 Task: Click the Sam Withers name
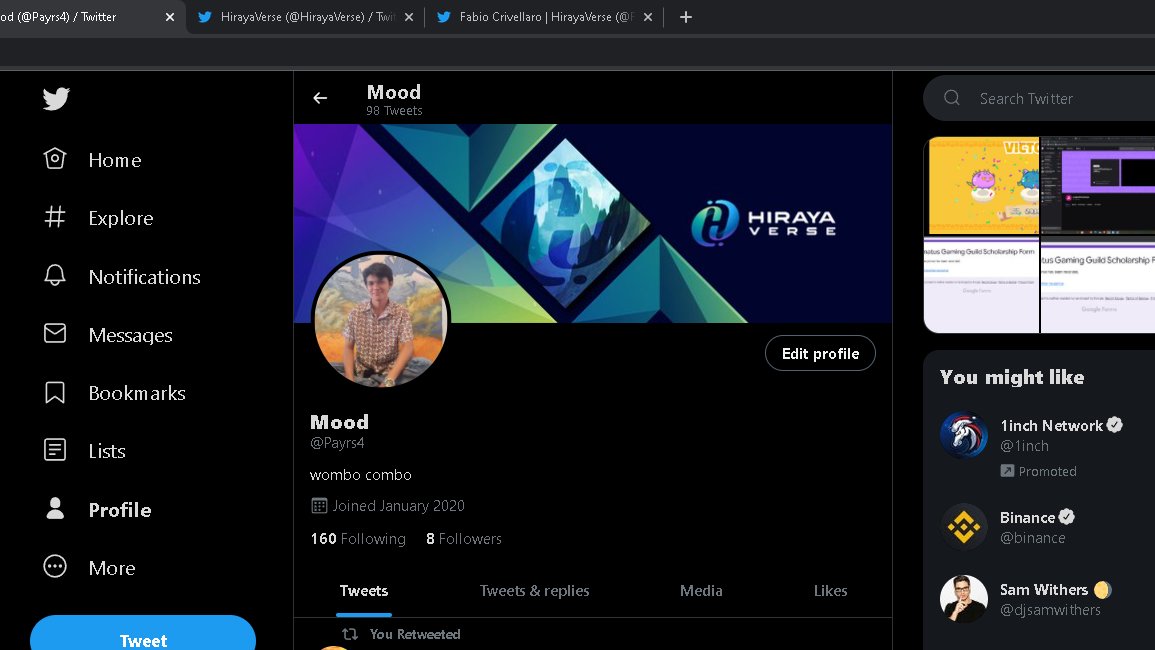1044,590
